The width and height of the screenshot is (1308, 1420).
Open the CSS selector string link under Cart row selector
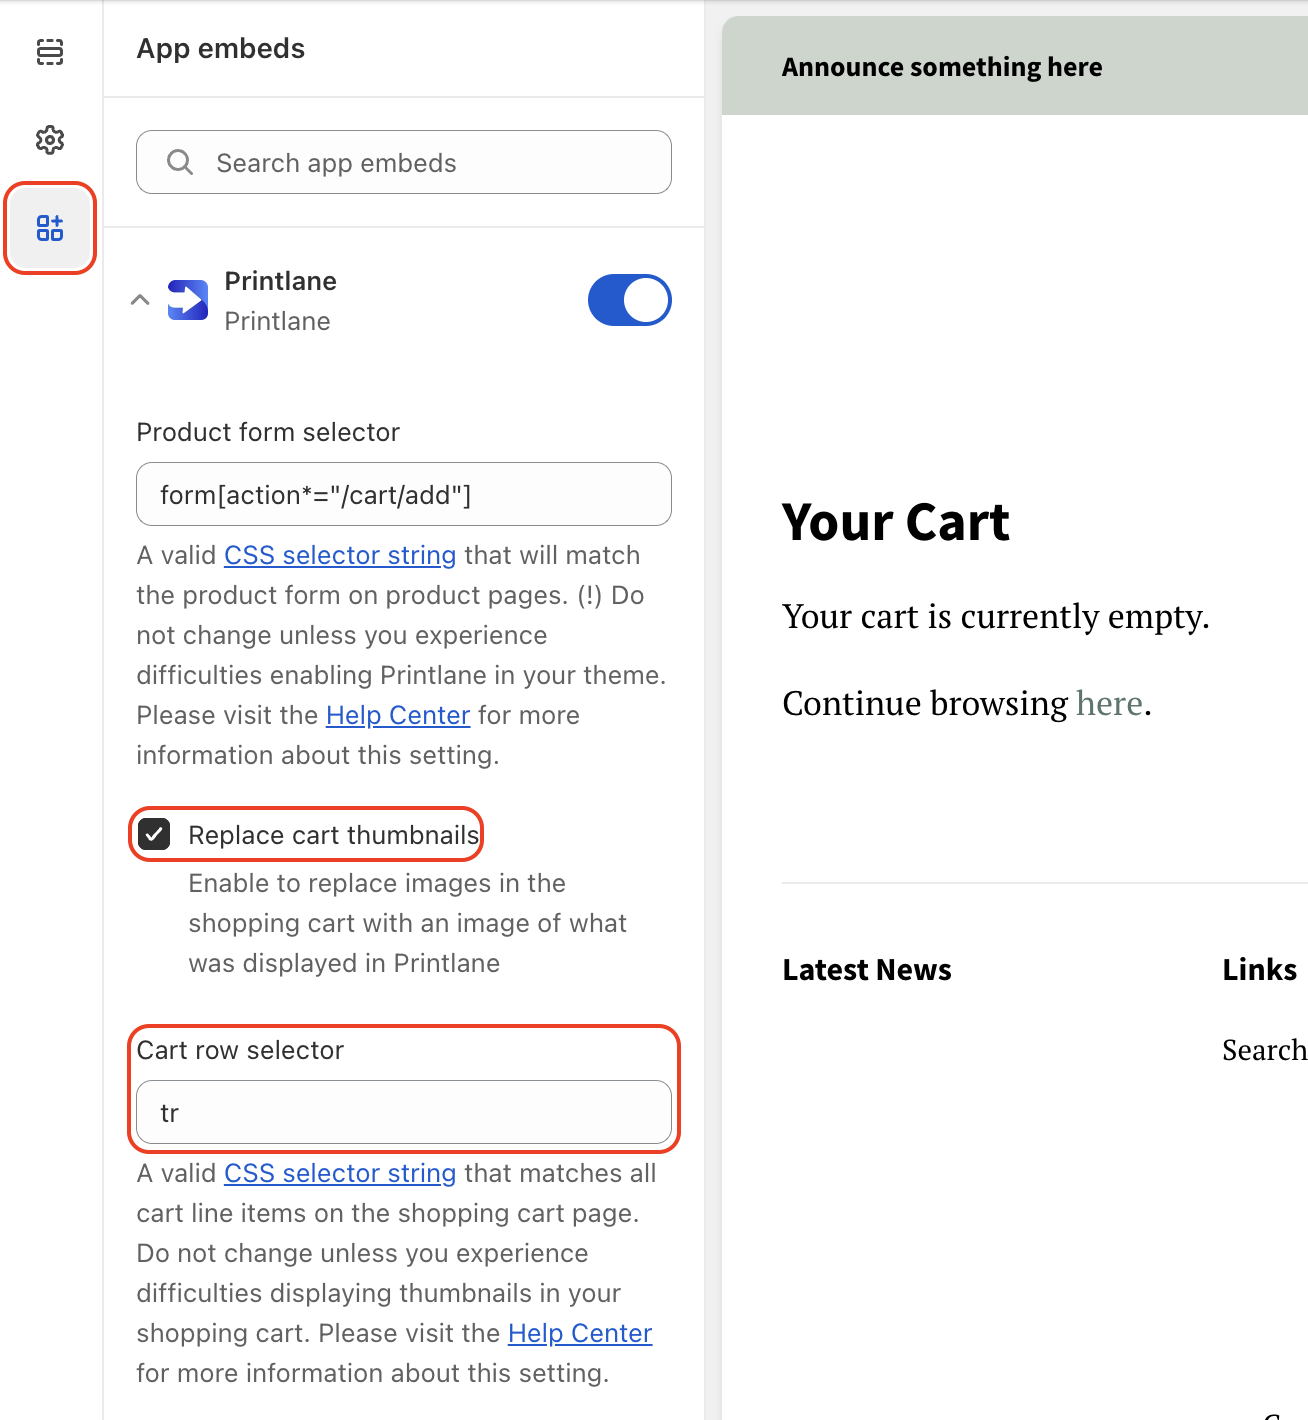point(340,1173)
